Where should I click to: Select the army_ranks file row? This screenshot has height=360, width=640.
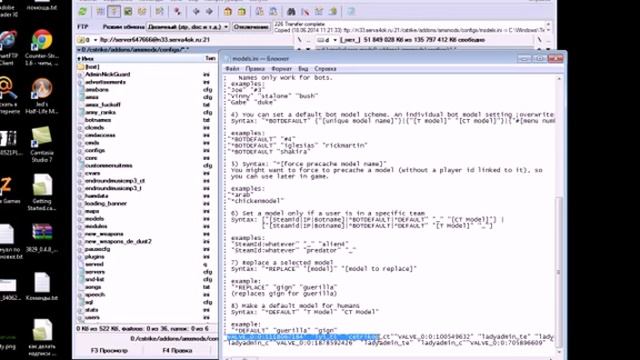point(147,112)
